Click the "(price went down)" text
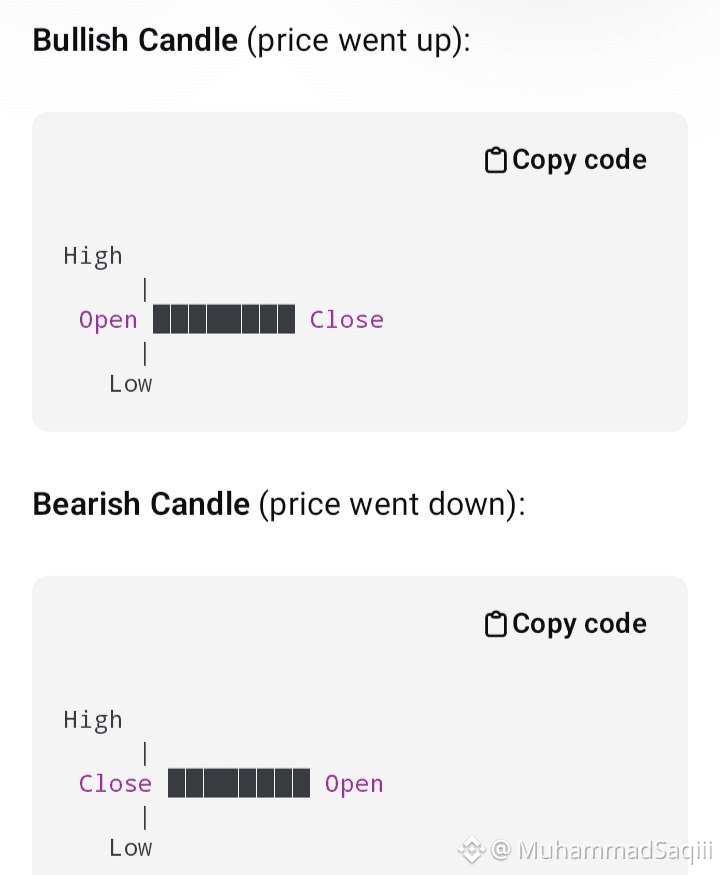The height and width of the screenshot is (875, 720). pyautogui.click(x=391, y=503)
